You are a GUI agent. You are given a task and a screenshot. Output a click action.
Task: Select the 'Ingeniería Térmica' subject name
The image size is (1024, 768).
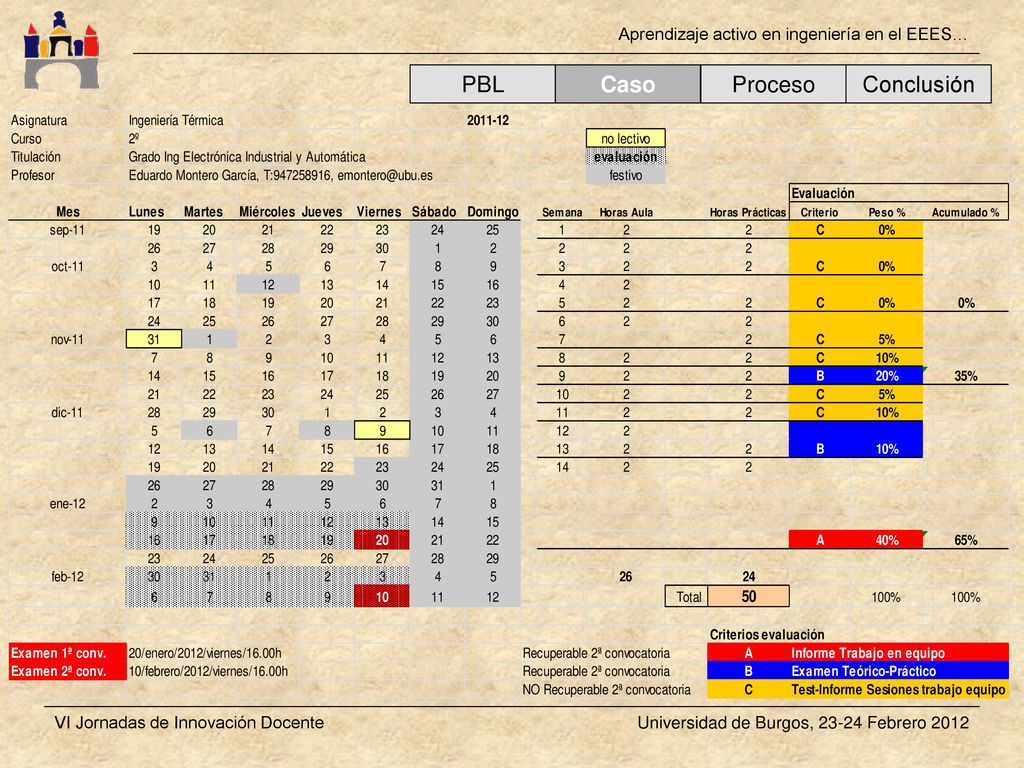176,120
